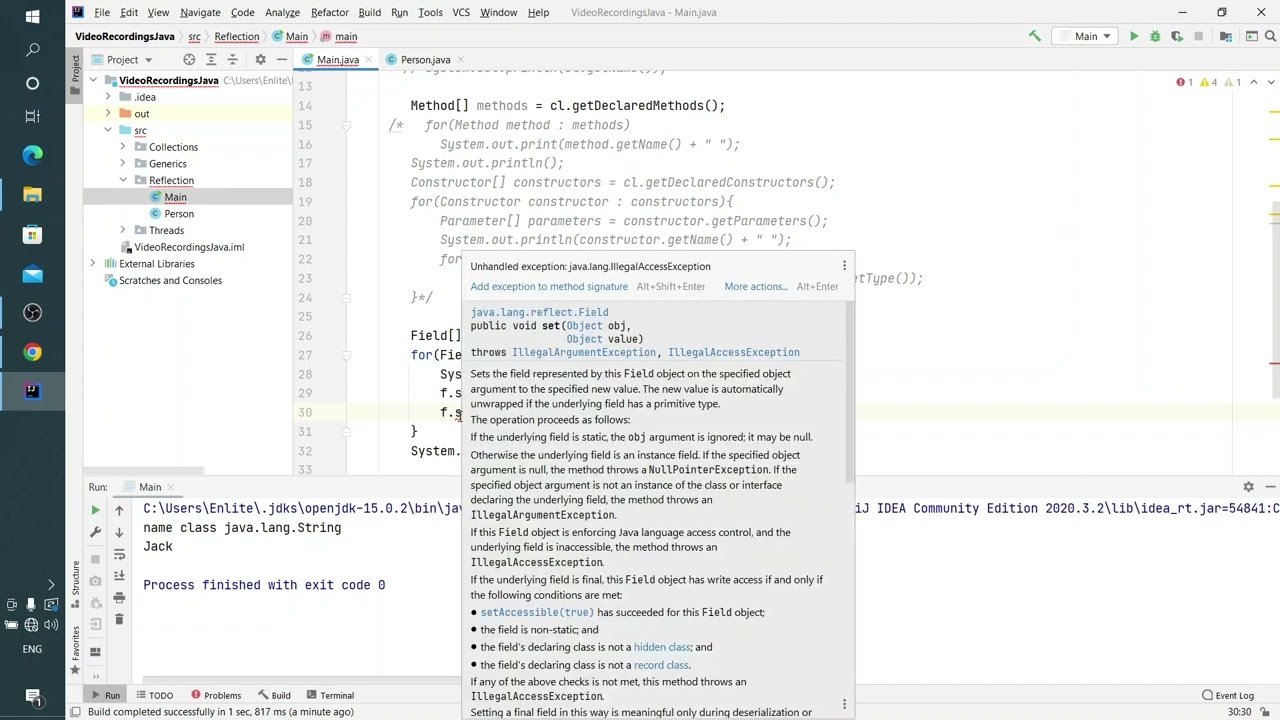Rerun Main in the Run panel
The image size is (1280, 720).
click(x=96, y=510)
